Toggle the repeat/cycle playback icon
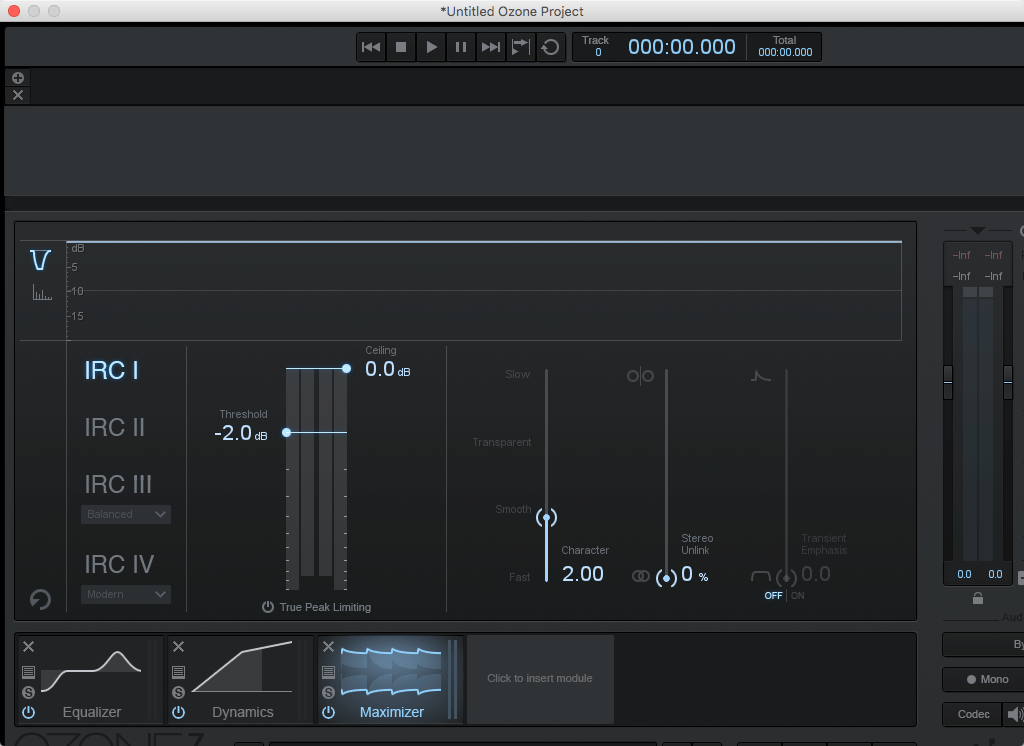The height and width of the screenshot is (746, 1024). 551,47
